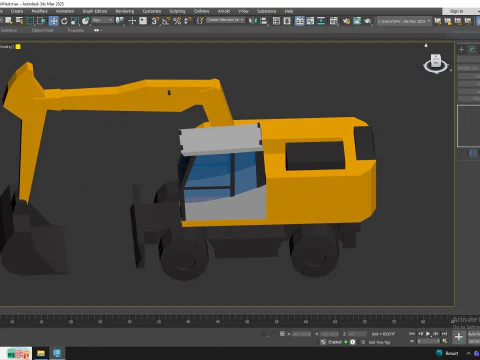Show hidden system tray icons
The width and height of the screenshot is (480, 360).
pyautogui.click(x=468, y=353)
